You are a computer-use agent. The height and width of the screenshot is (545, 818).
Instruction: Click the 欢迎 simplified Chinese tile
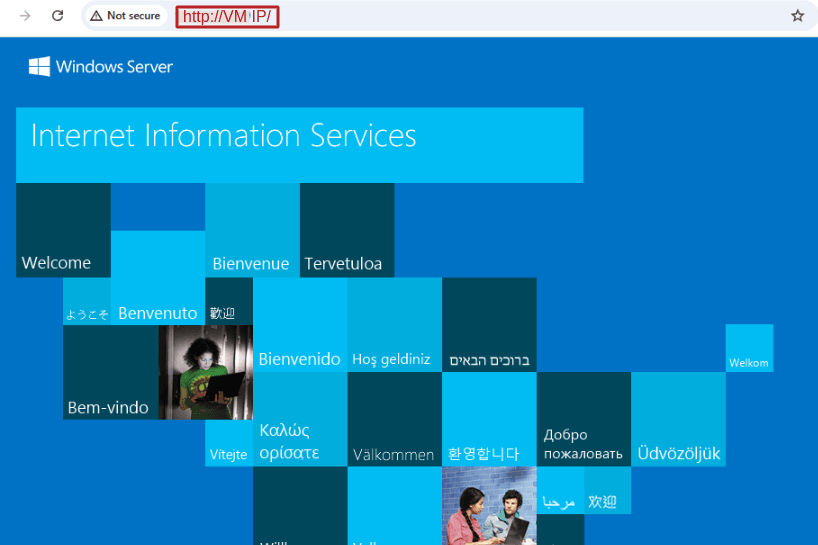click(608, 490)
